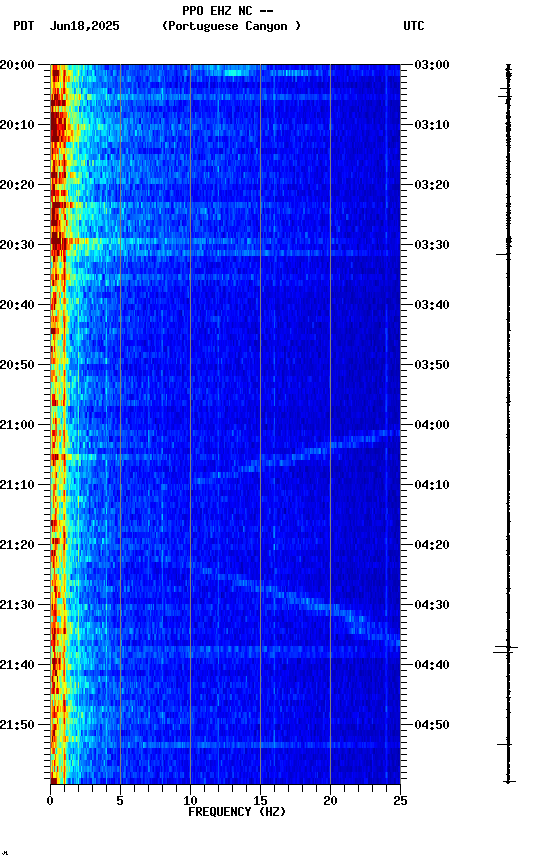Viewport: 552px width, 864px height.
Task: Click the 21:30 PDT time label
Action: 17,606
